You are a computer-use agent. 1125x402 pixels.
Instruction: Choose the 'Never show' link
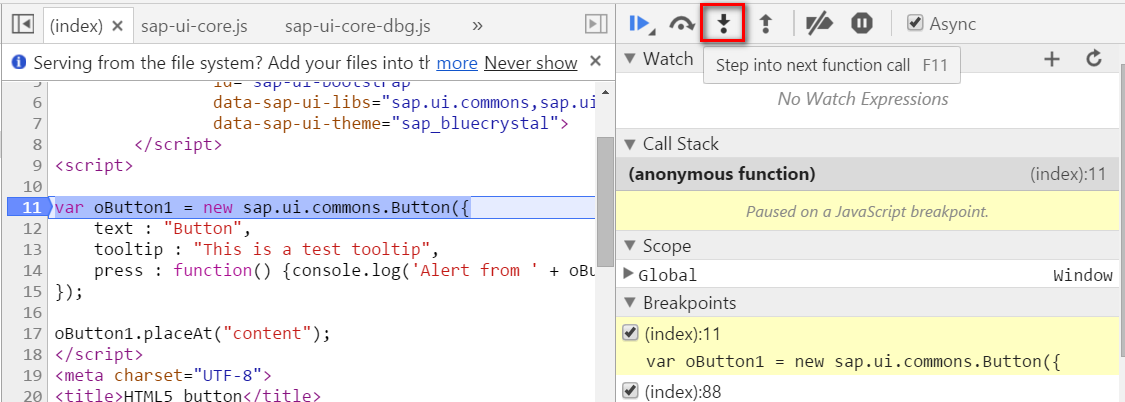click(x=531, y=63)
